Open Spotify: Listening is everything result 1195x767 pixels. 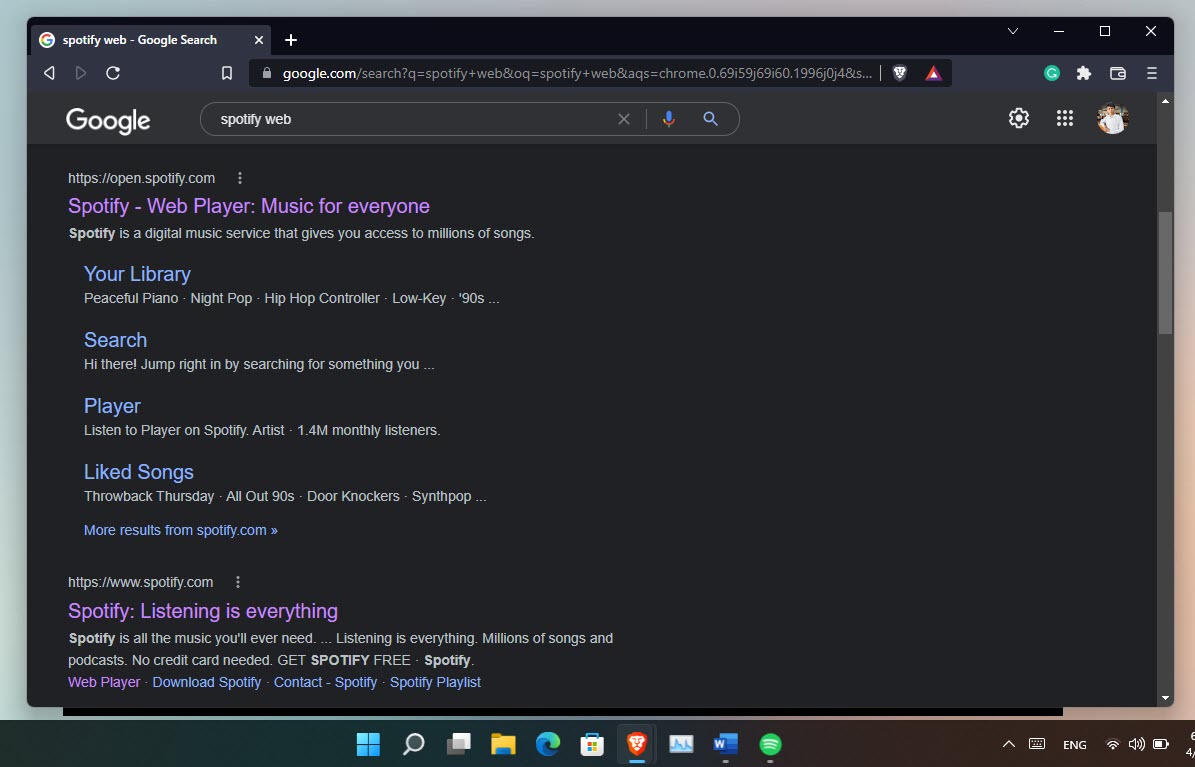(203, 611)
